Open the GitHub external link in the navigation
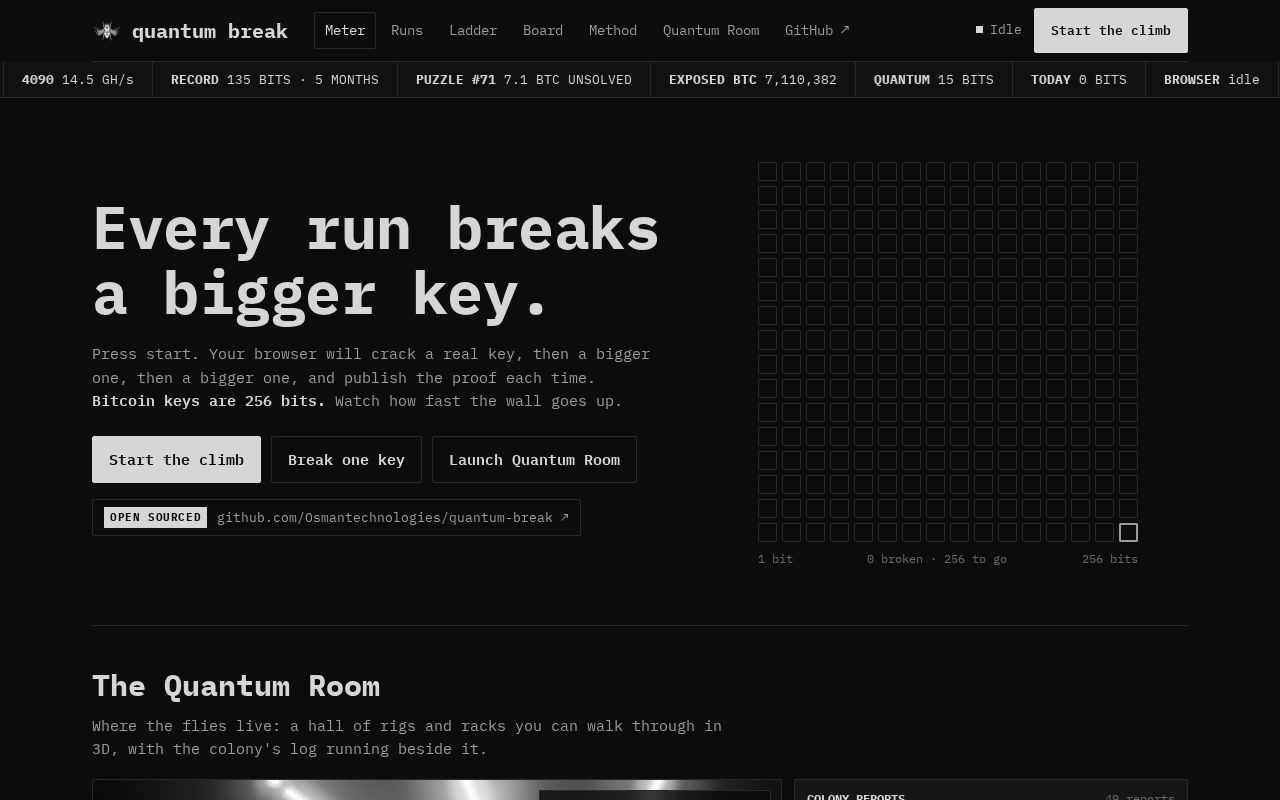This screenshot has height=800, width=1280. tap(817, 30)
